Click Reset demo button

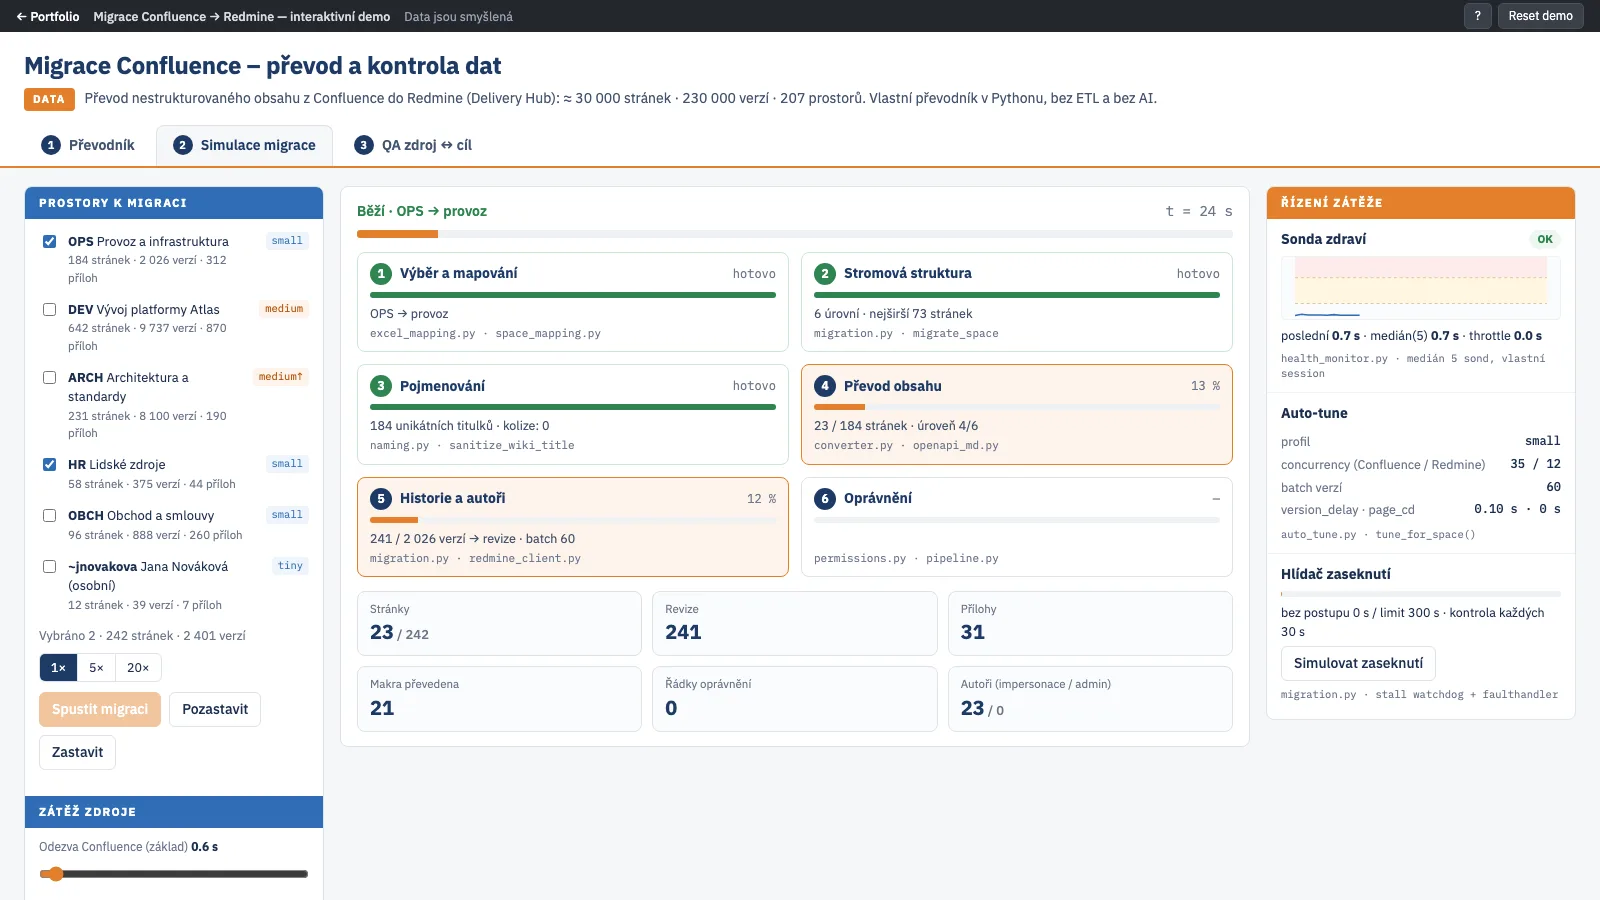coord(1540,16)
